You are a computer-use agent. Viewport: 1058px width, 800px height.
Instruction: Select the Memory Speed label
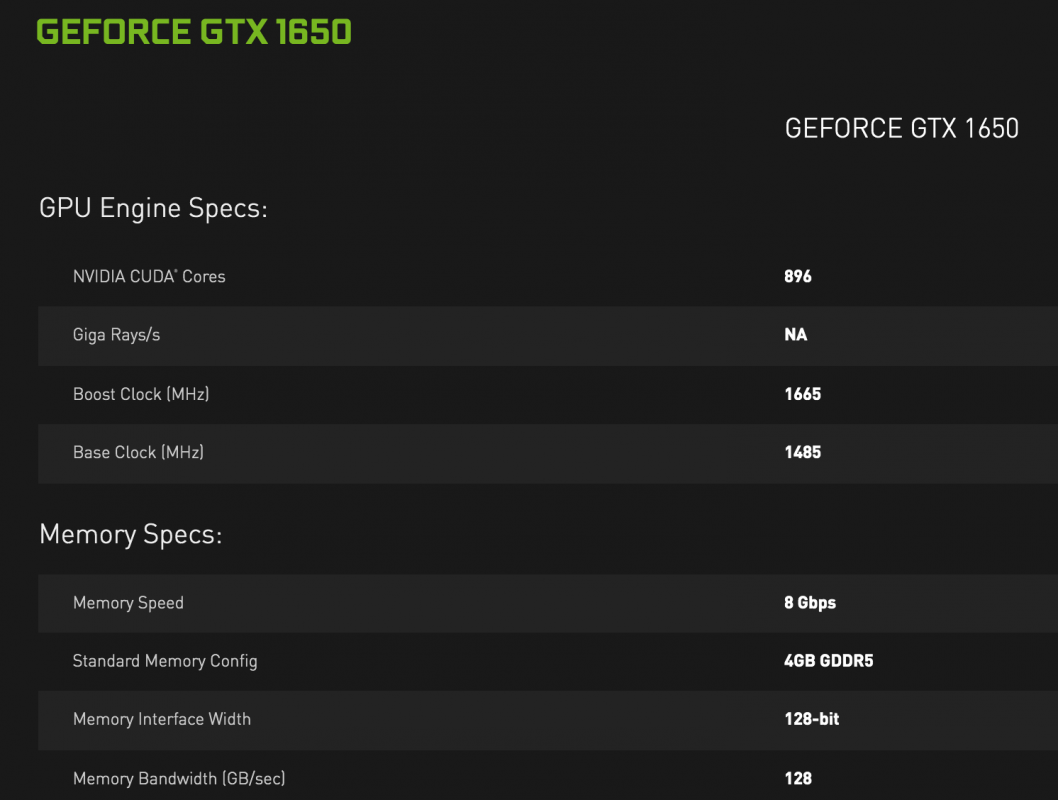tap(128, 603)
